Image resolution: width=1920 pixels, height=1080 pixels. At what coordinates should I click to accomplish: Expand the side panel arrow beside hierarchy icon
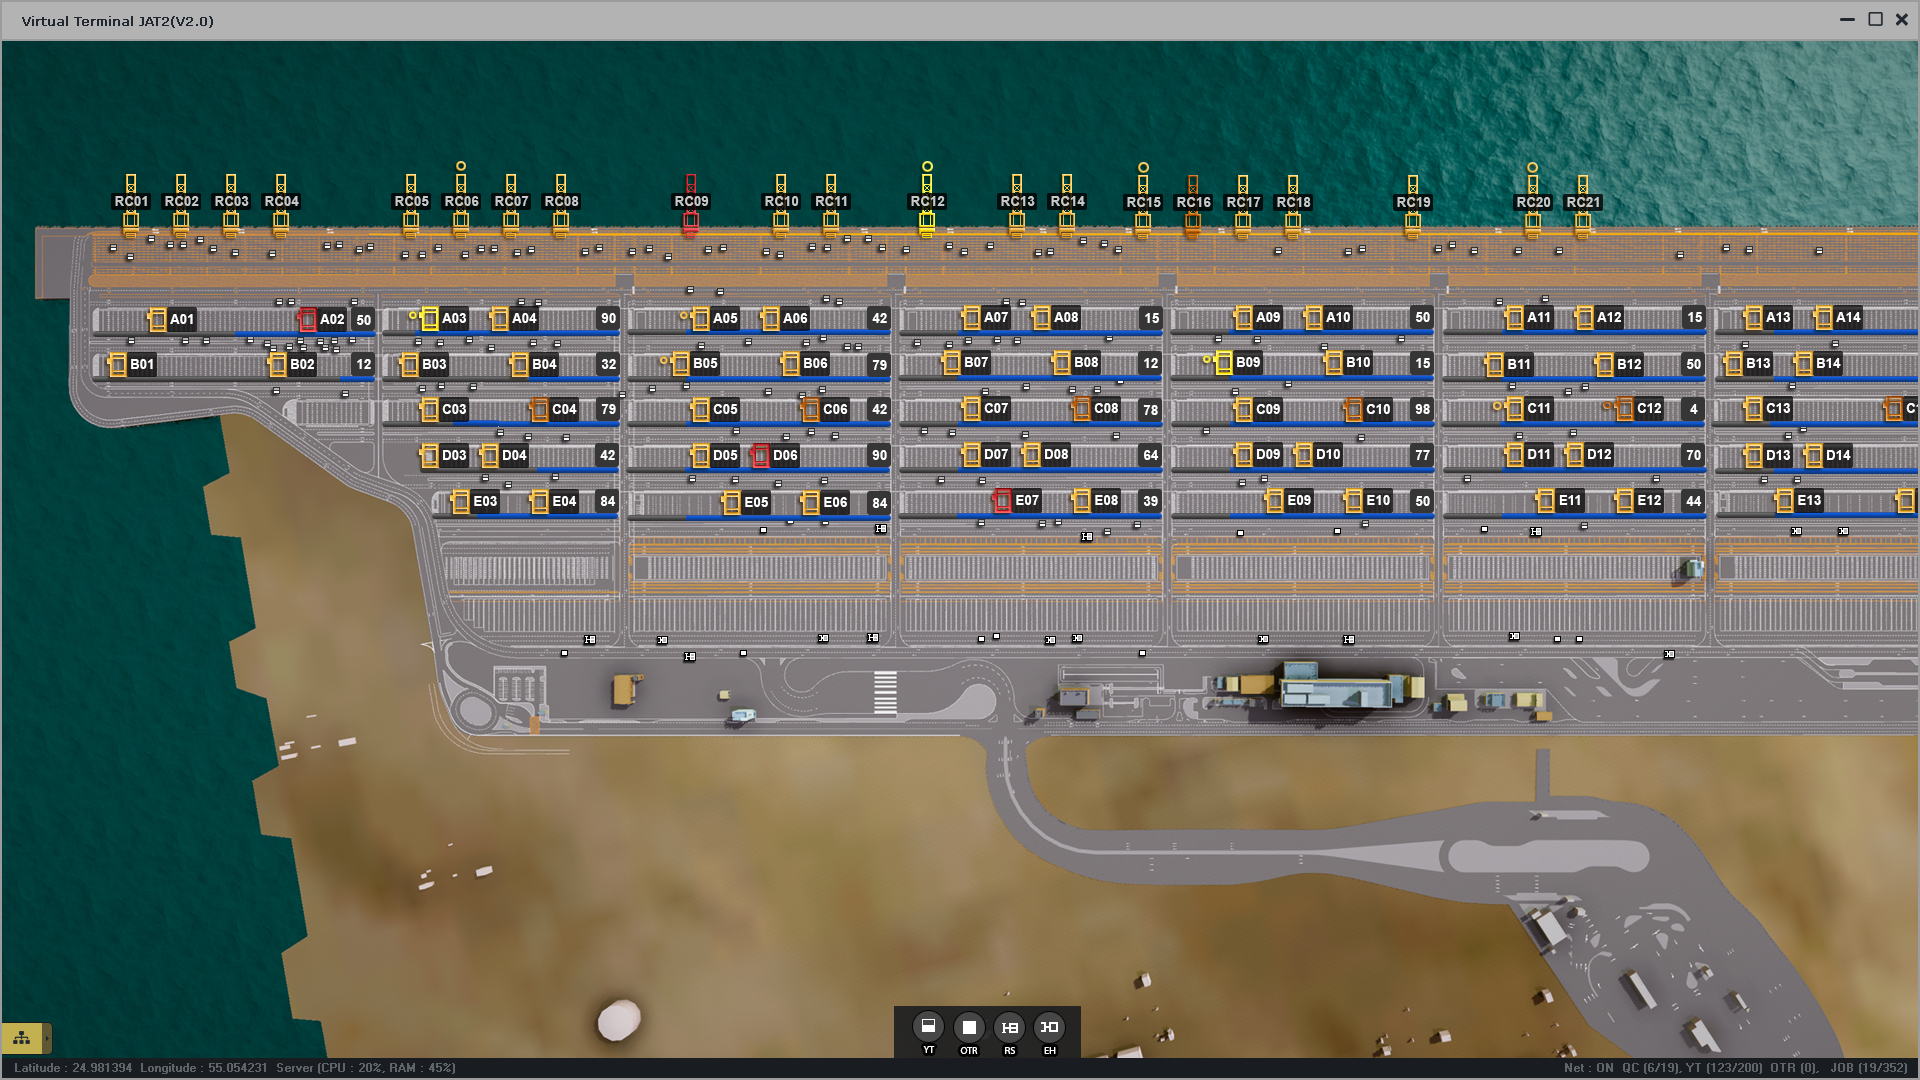pyautogui.click(x=46, y=1038)
